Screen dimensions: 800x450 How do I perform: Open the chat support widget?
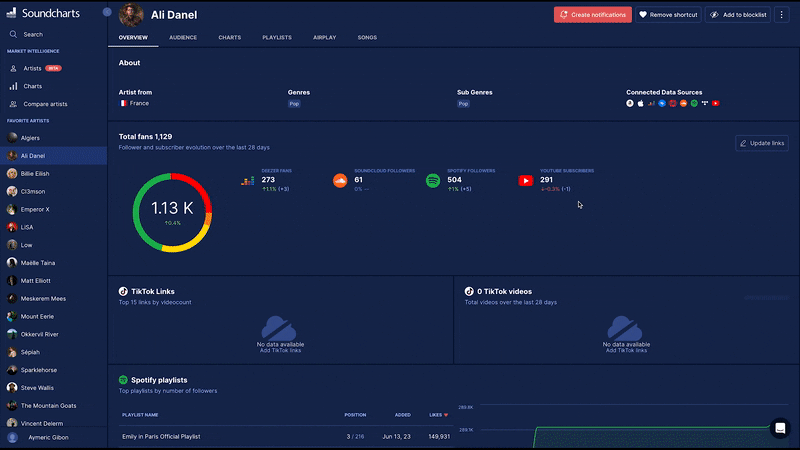pos(780,428)
